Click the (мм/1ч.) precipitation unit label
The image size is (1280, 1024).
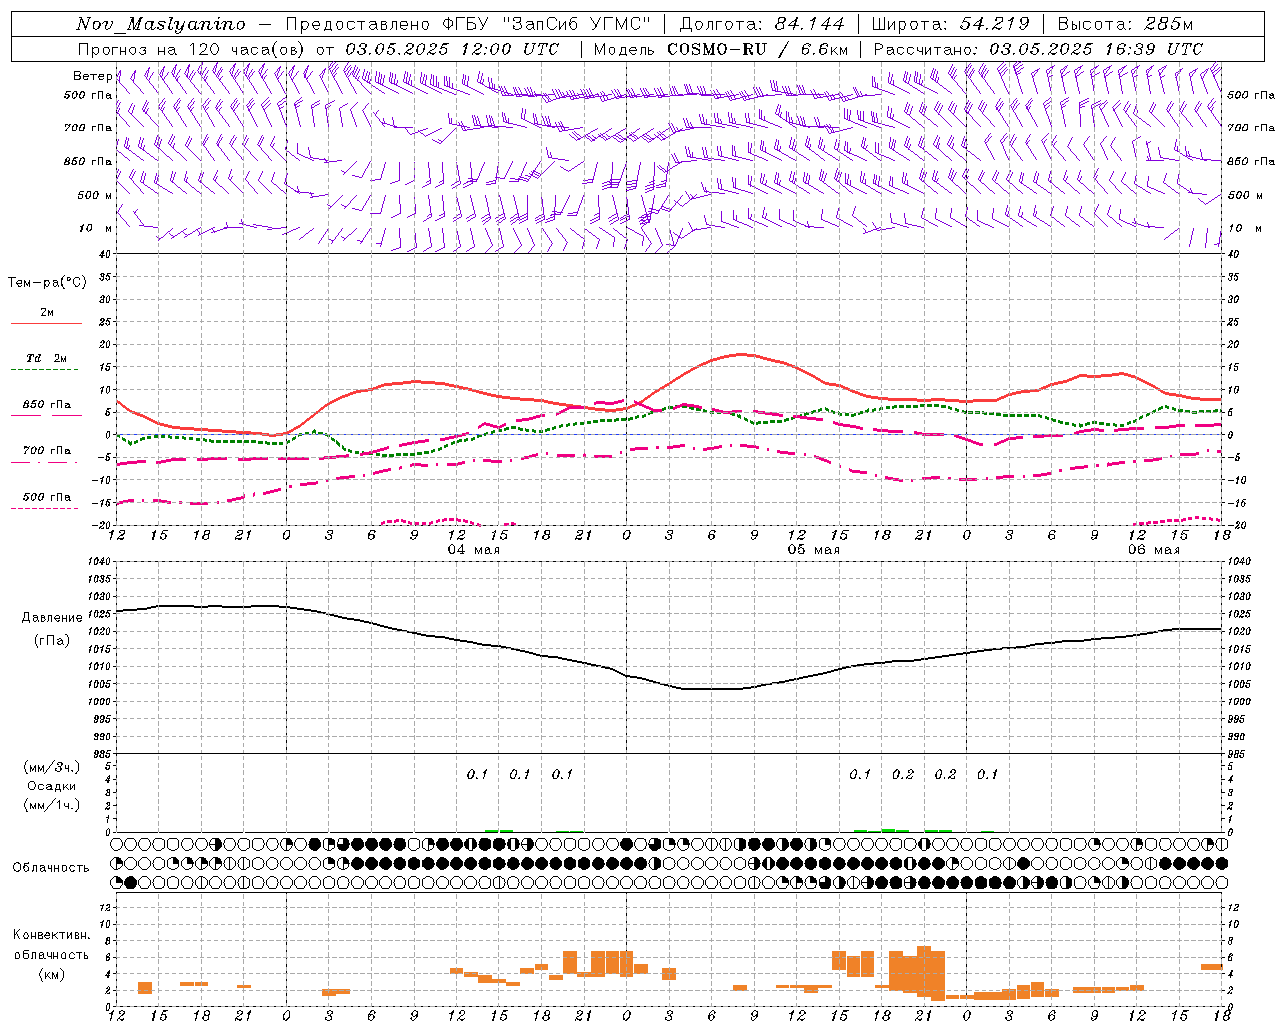click(x=51, y=805)
